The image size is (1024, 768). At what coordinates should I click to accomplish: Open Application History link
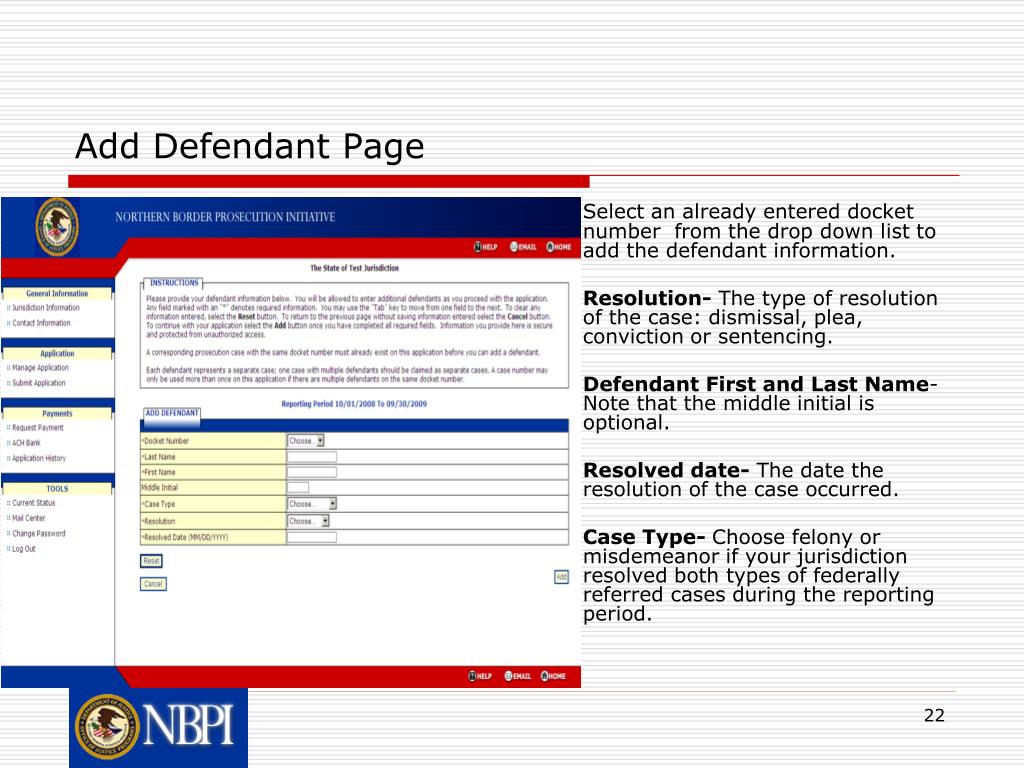39,458
